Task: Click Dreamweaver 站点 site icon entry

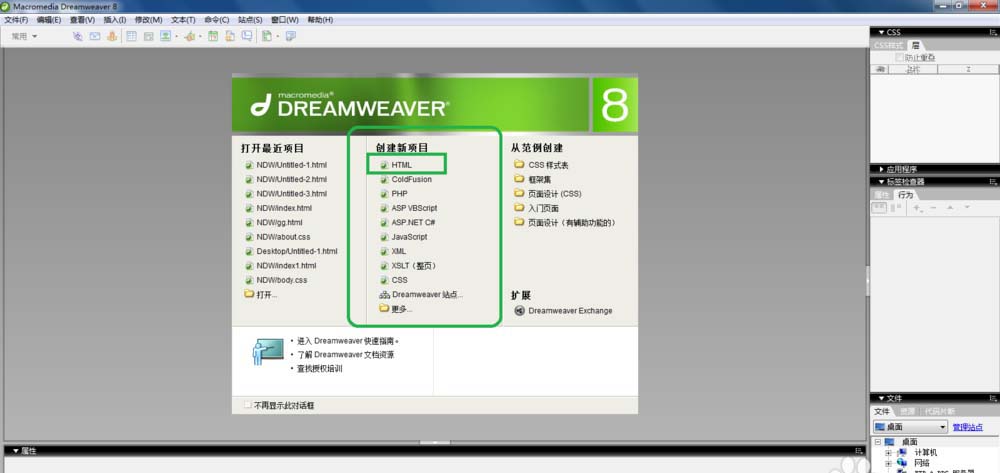Action: click(384, 295)
